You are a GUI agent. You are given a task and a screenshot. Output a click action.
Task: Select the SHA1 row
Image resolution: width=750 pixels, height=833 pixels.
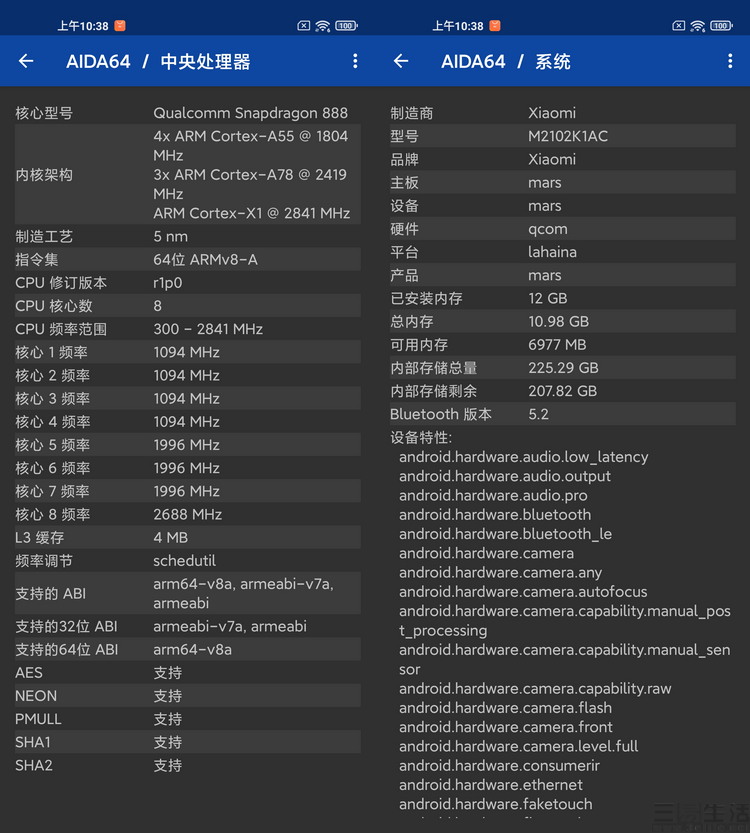[x=188, y=742]
